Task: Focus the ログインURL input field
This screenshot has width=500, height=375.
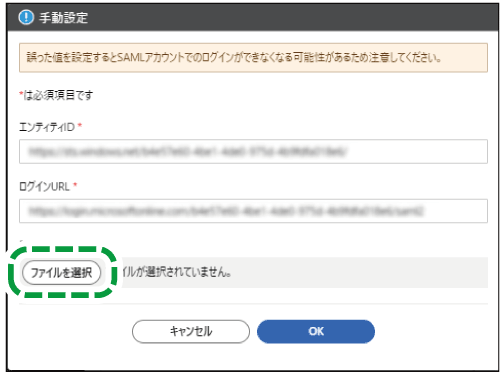Action: [x=253, y=211]
